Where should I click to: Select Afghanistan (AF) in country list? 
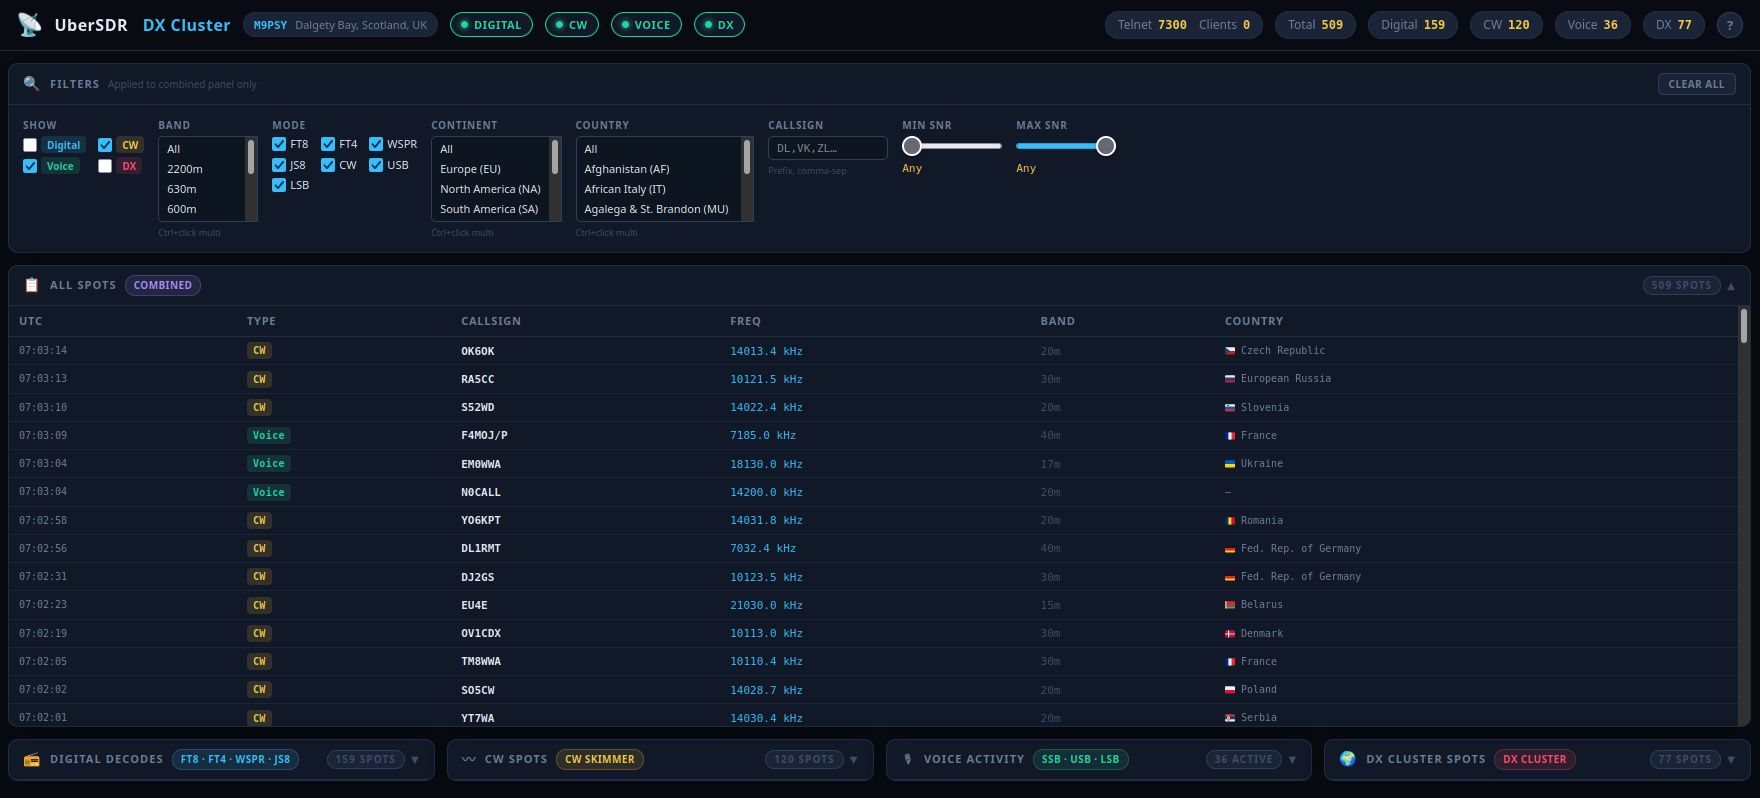click(659, 169)
